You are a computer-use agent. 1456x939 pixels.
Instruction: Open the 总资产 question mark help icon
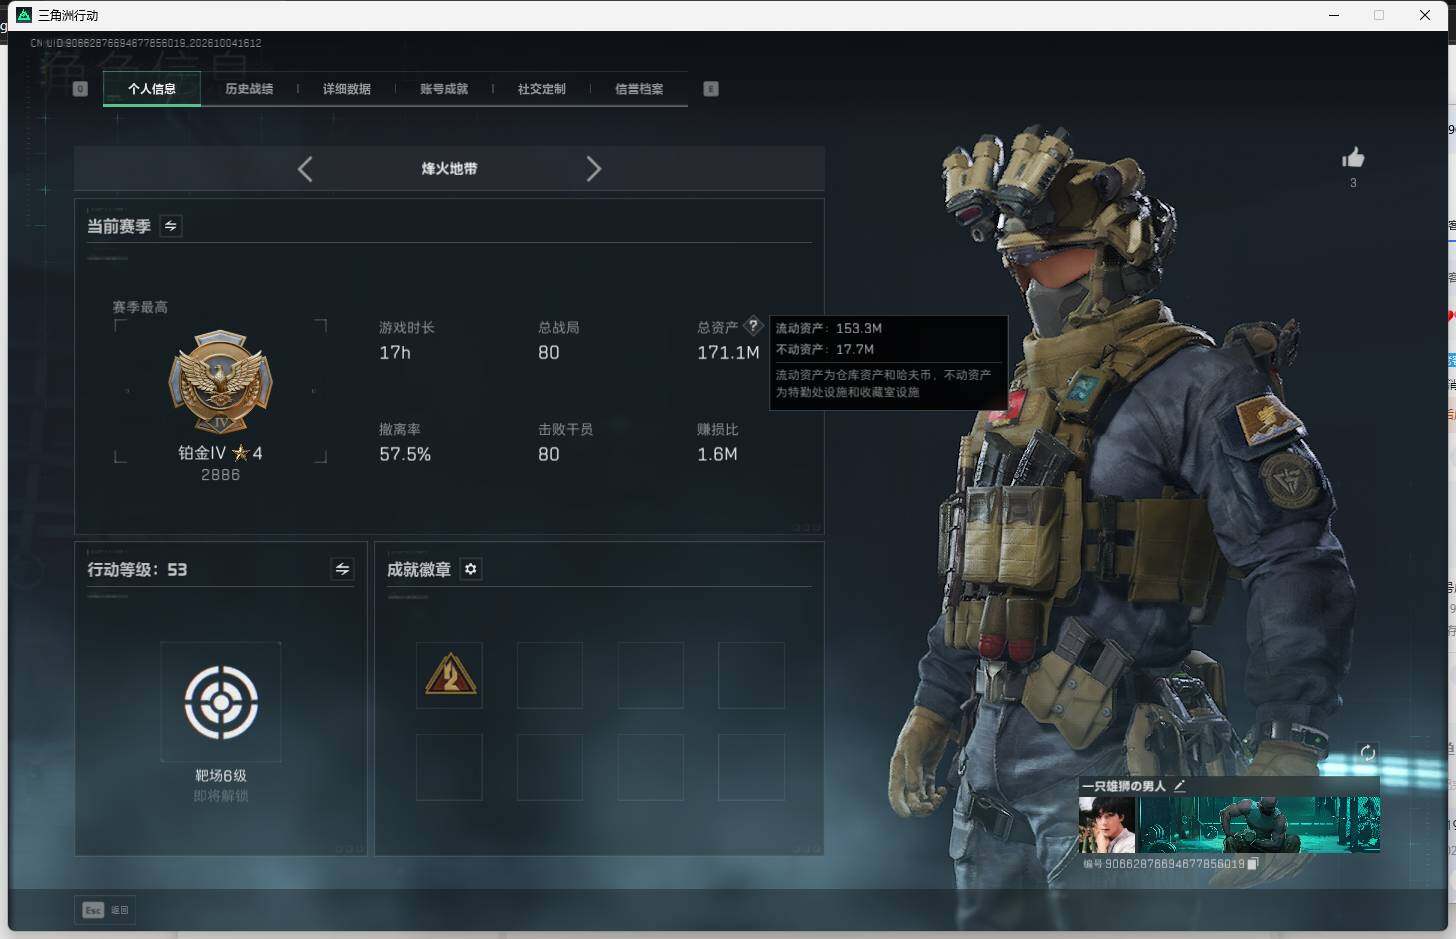[x=753, y=326]
